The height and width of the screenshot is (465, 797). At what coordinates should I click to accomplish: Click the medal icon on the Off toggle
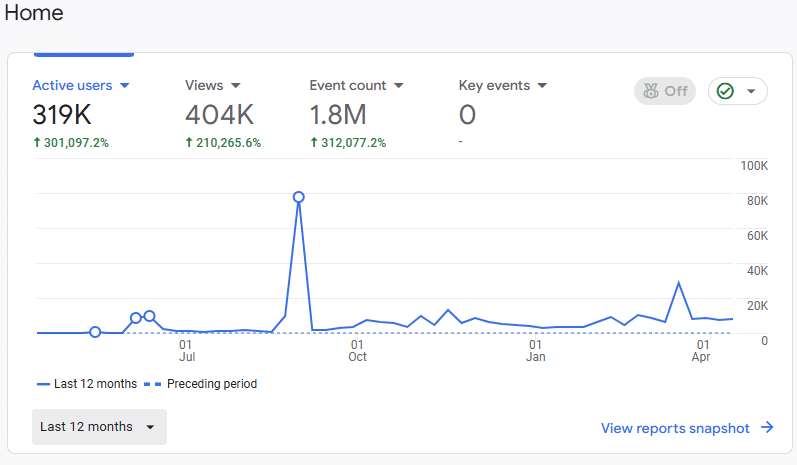click(651, 91)
